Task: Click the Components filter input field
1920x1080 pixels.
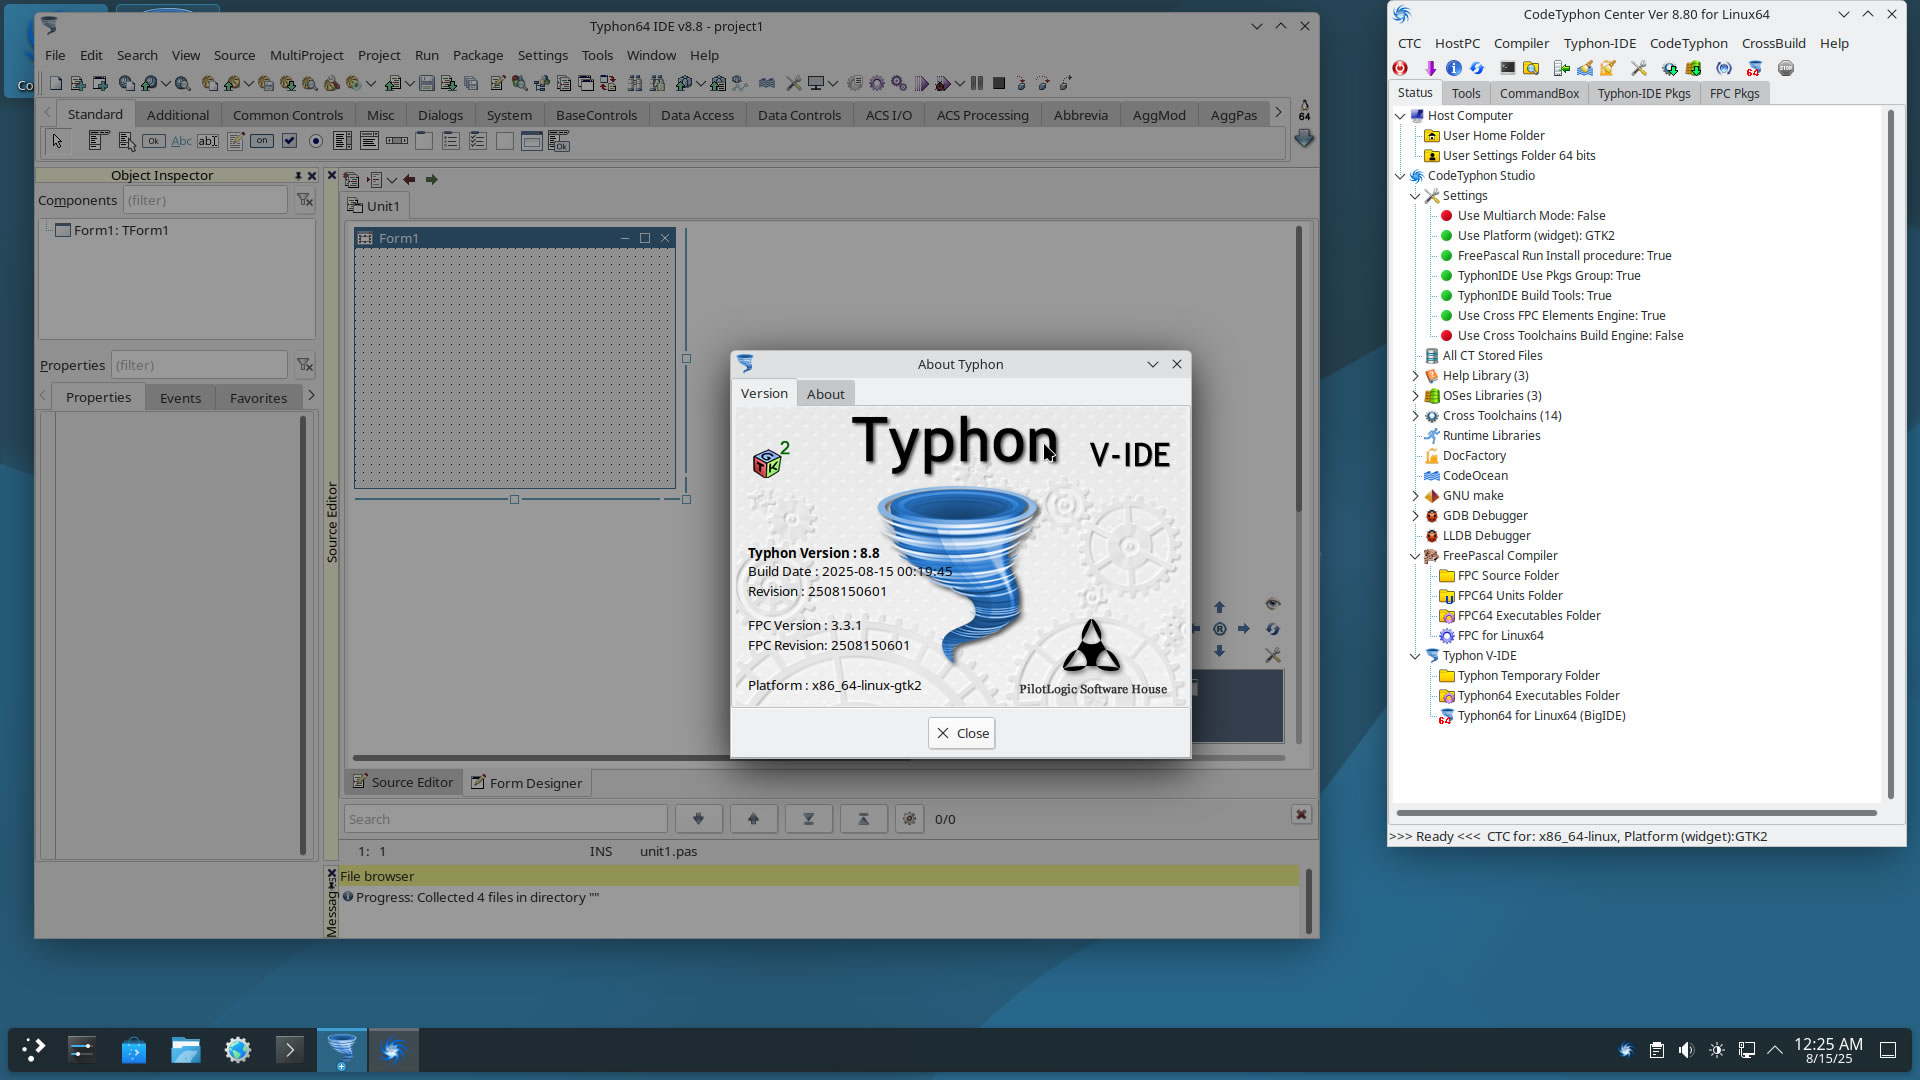Action: point(205,201)
